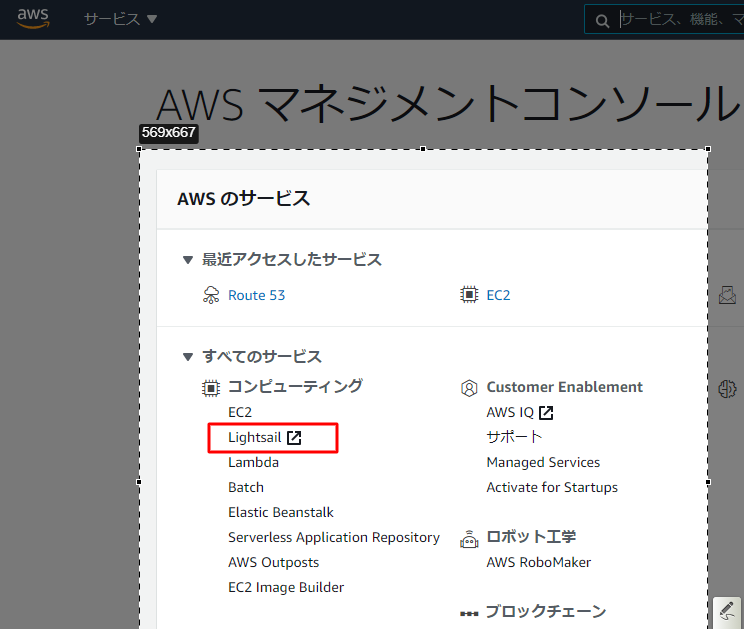744x629 pixels.
Task: Open Serverless Application Repository
Action: (333, 537)
